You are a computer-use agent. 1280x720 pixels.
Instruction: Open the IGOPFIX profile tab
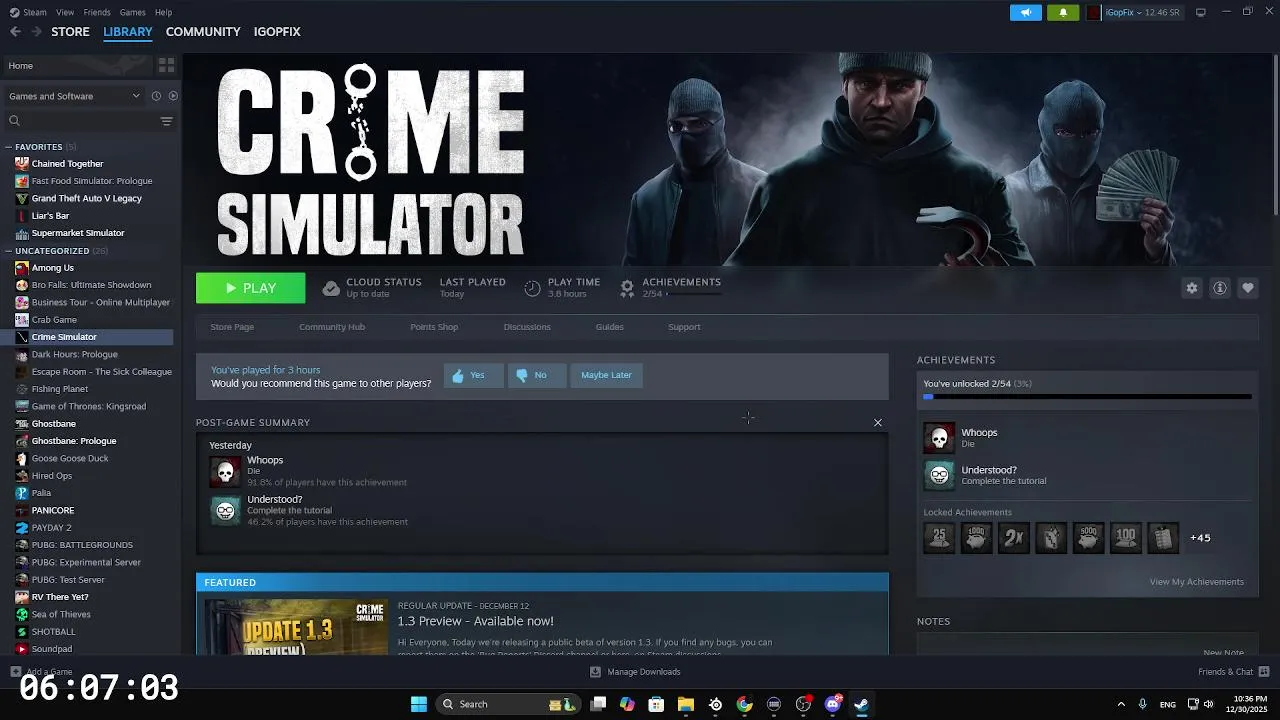tap(277, 32)
